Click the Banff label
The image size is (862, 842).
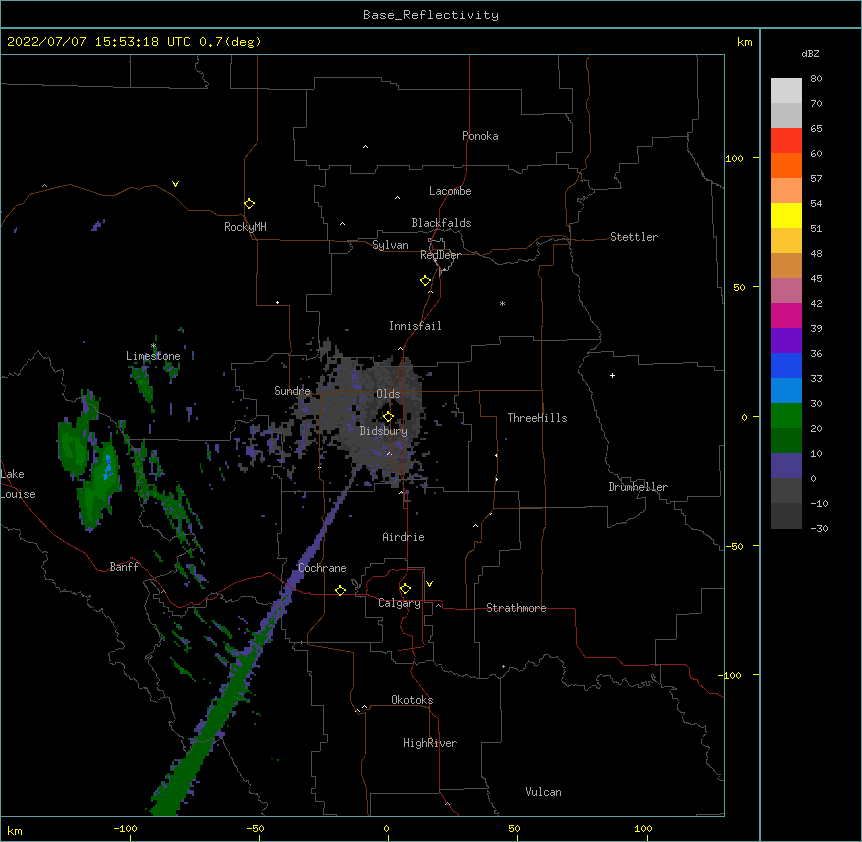[124, 567]
